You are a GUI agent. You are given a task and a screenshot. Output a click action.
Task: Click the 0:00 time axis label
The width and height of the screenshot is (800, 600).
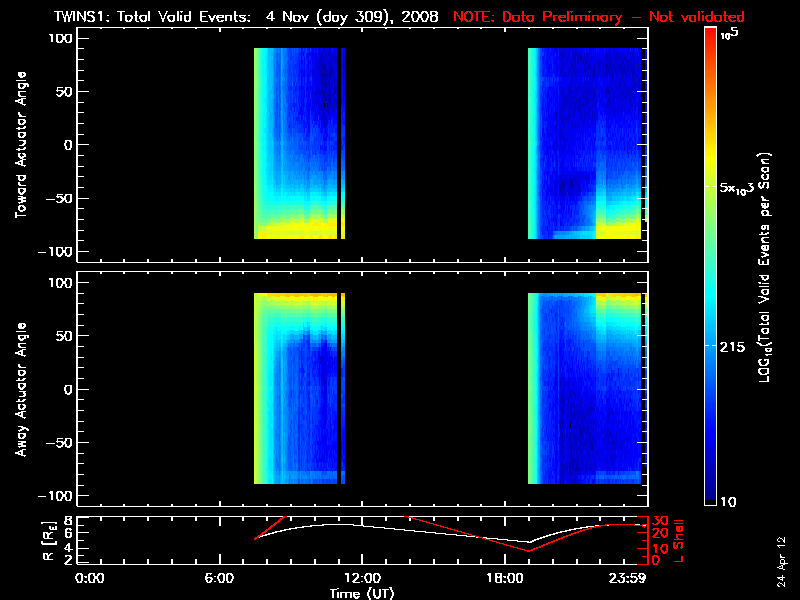pos(89,578)
